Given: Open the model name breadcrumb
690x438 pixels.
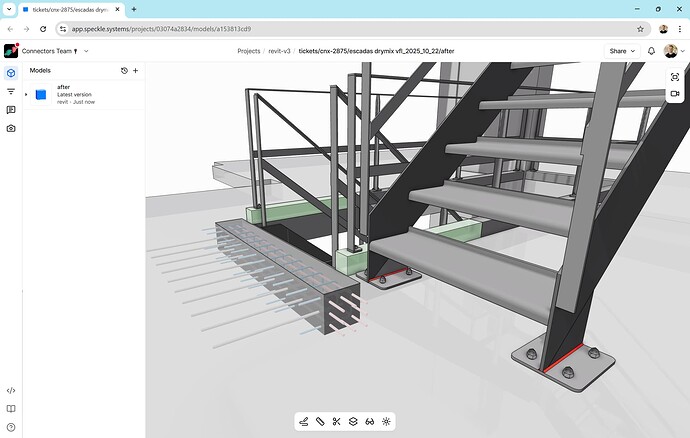Looking at the screenshot, I should click(376, 51).
